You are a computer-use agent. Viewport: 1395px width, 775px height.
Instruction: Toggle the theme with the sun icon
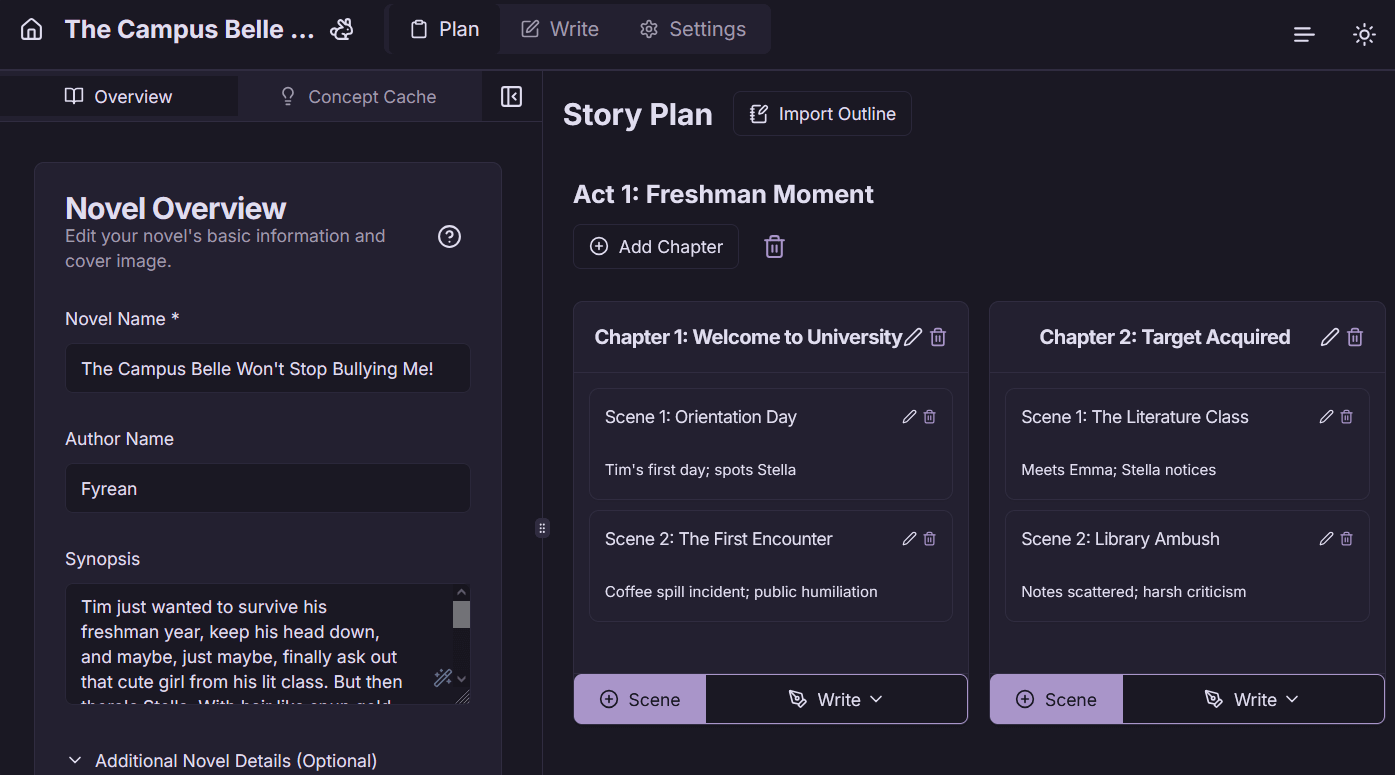(1364, 33)
